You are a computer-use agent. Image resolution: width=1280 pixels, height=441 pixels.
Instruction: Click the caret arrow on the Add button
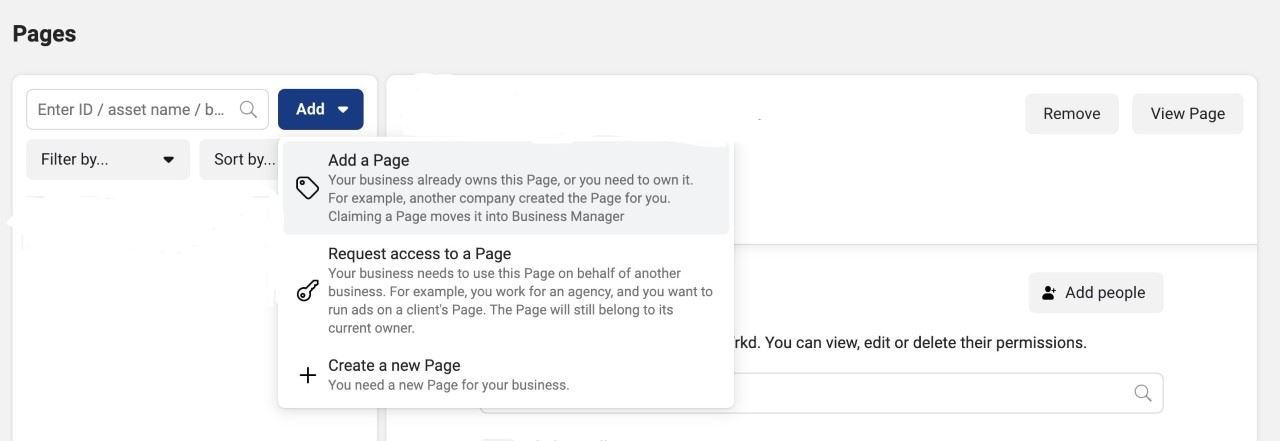343,110
